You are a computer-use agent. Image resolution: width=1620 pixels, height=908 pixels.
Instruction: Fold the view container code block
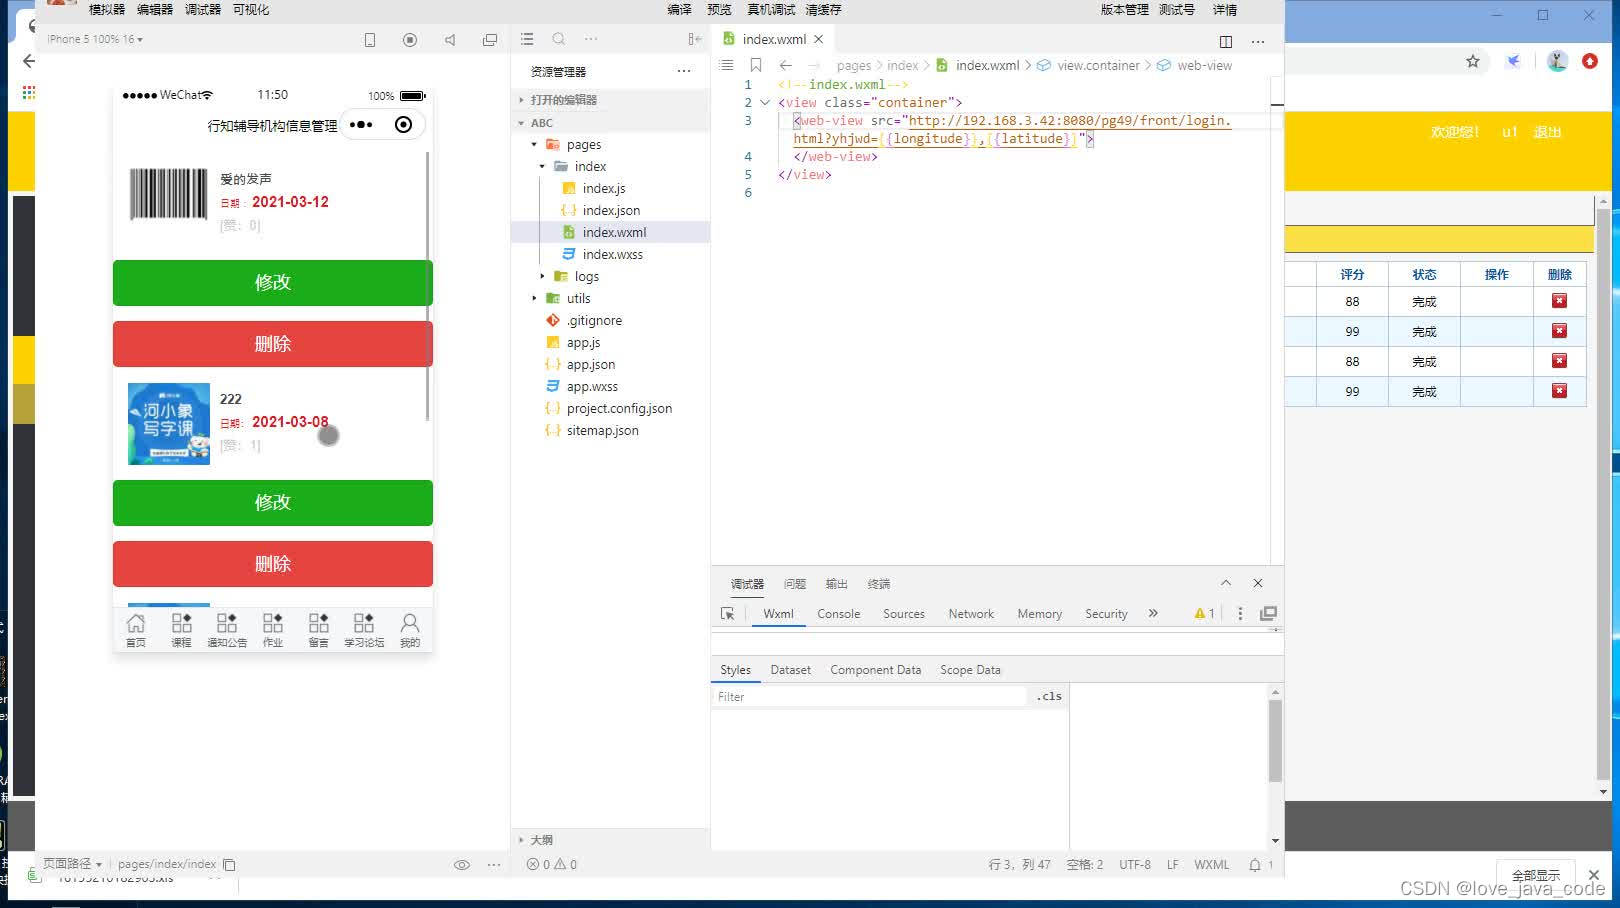(x=765, y=103)
